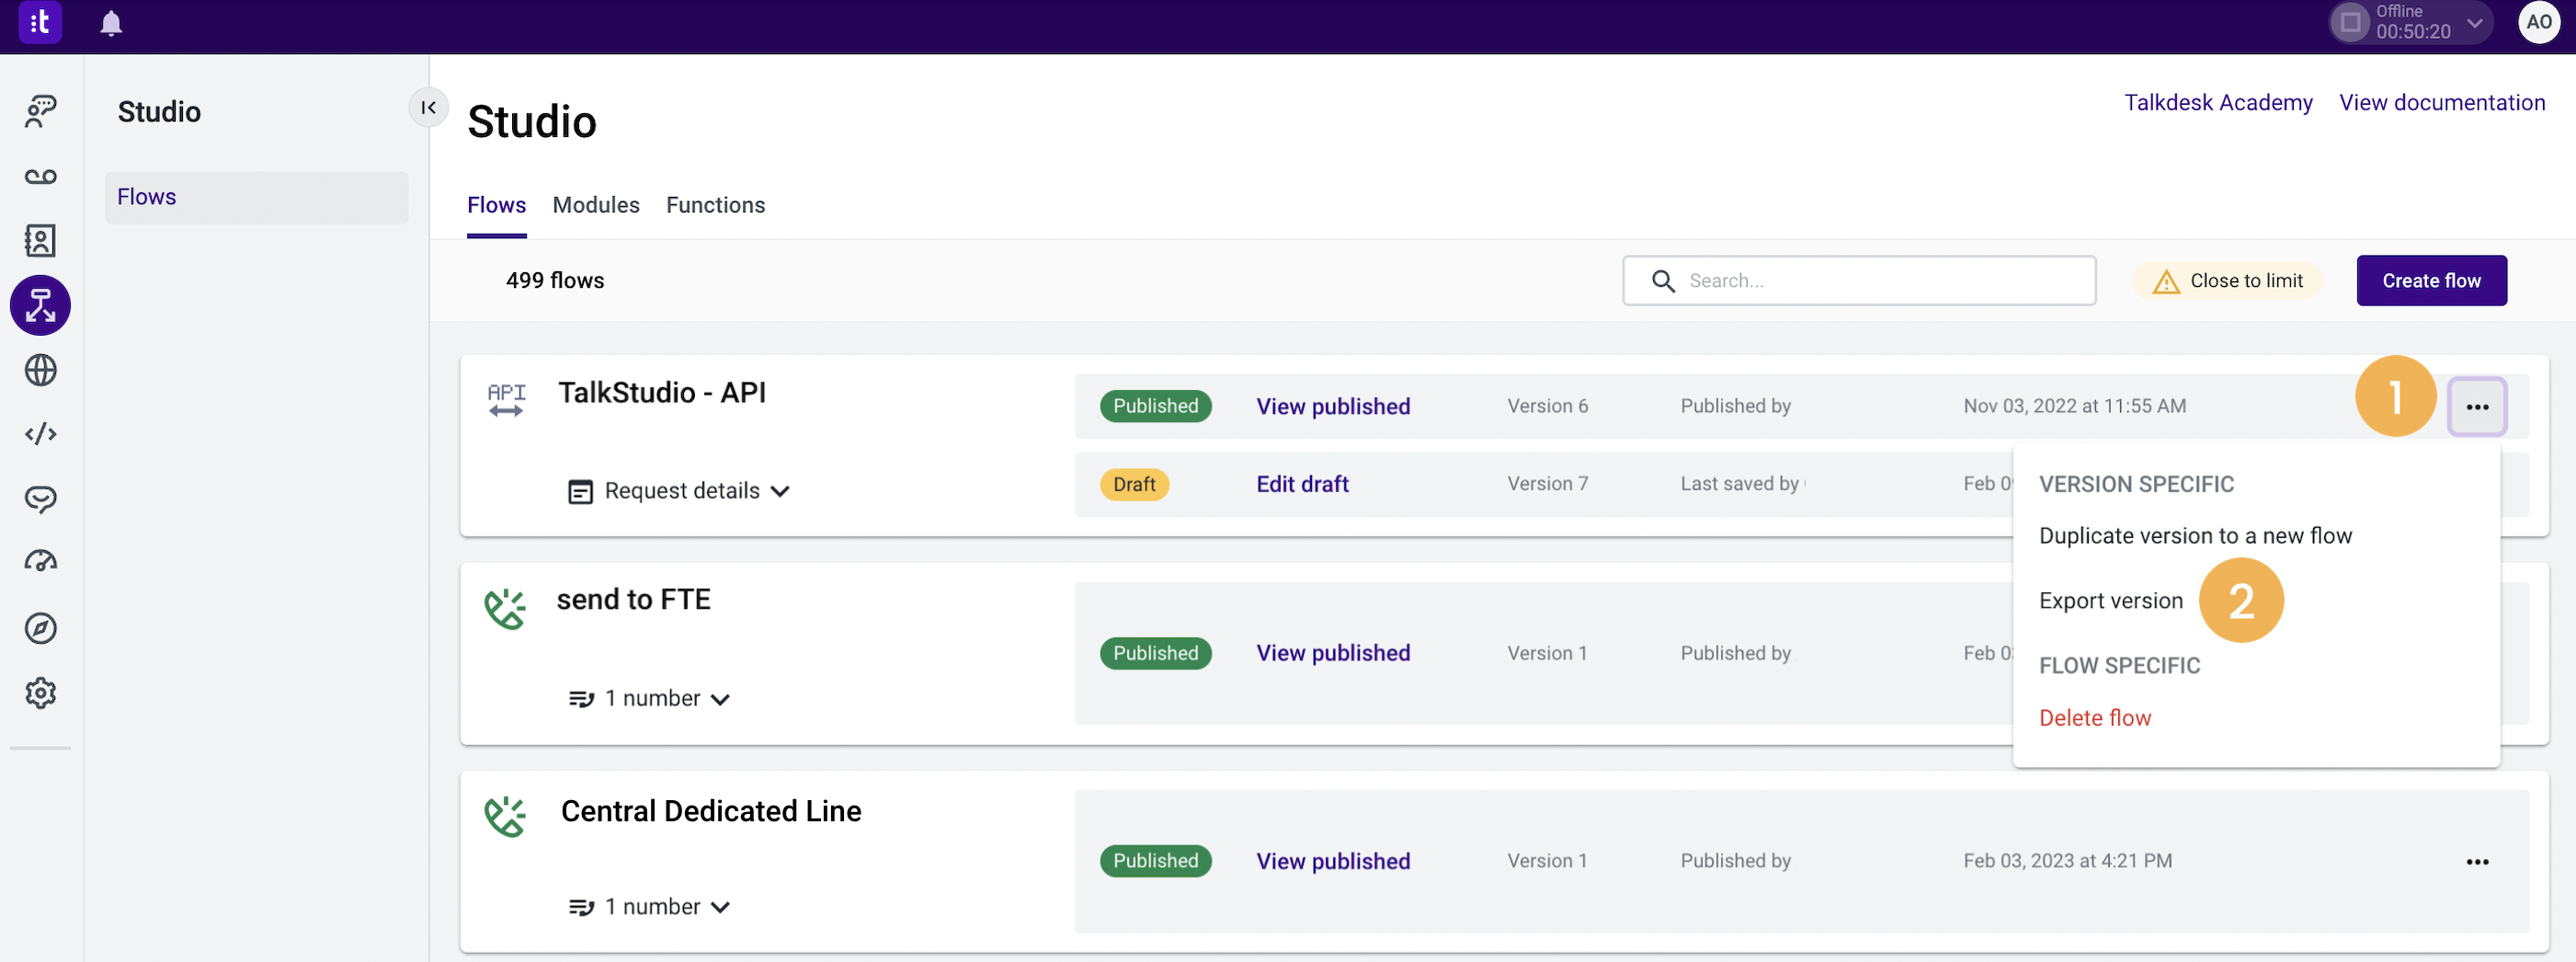2576x962 pixels.
Task: Click the send to FTE flow title
Action: point(633,600)
